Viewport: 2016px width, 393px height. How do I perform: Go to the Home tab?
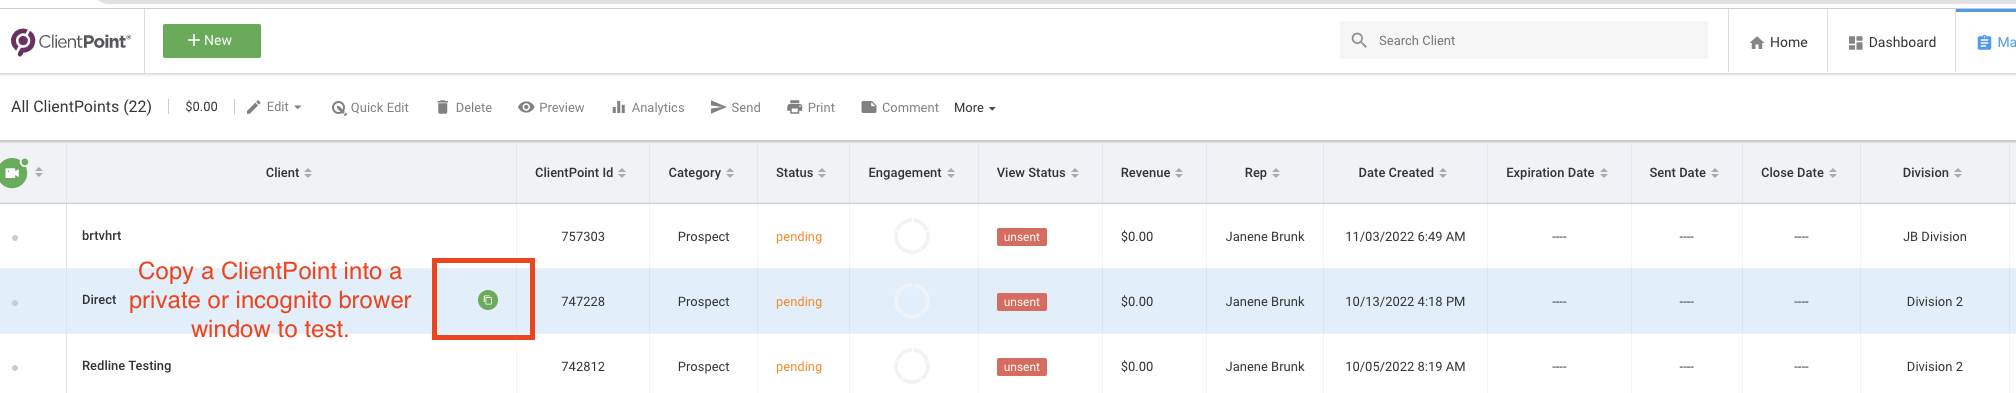coord(1778,42)
